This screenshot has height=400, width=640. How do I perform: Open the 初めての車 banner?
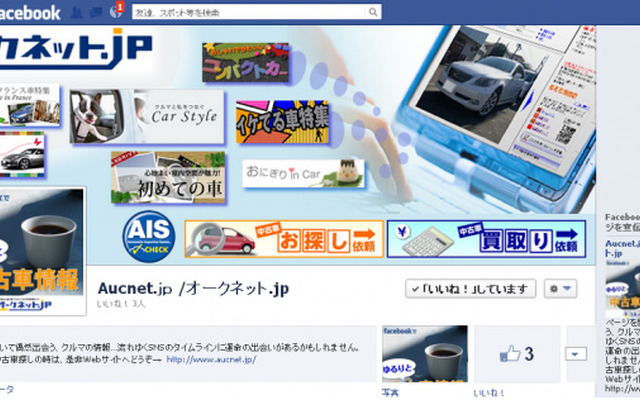click(168, 178)
